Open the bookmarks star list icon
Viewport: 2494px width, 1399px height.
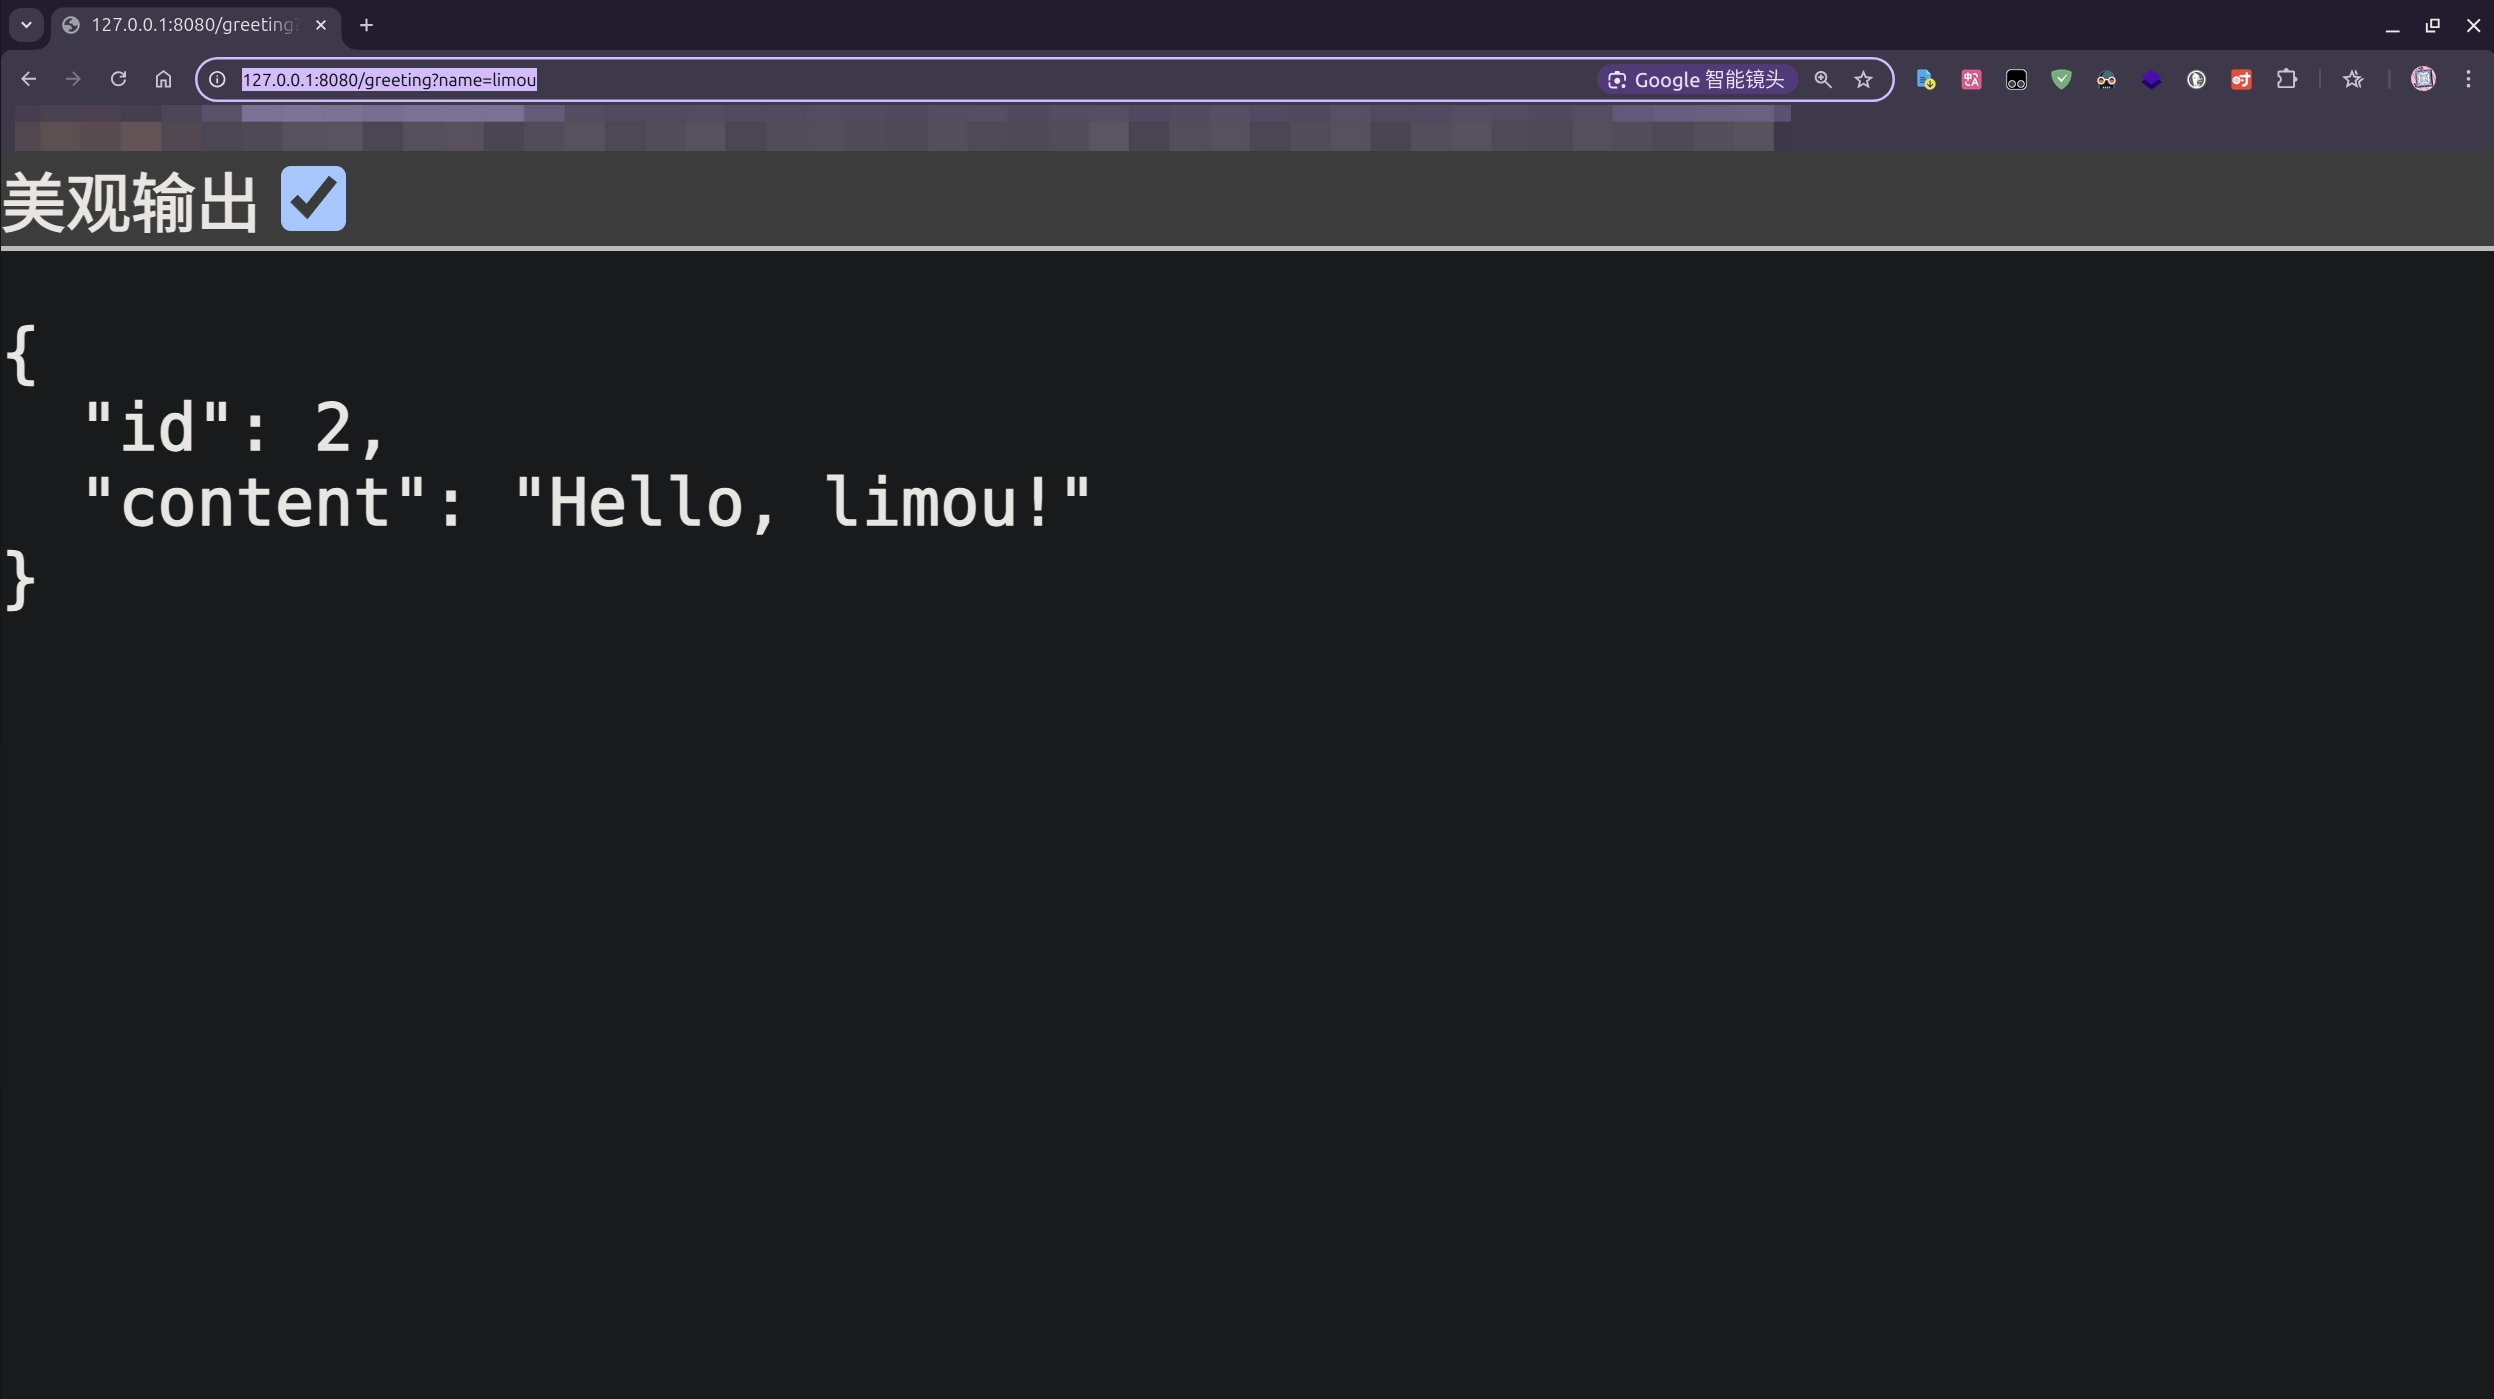click(2353, 80)
